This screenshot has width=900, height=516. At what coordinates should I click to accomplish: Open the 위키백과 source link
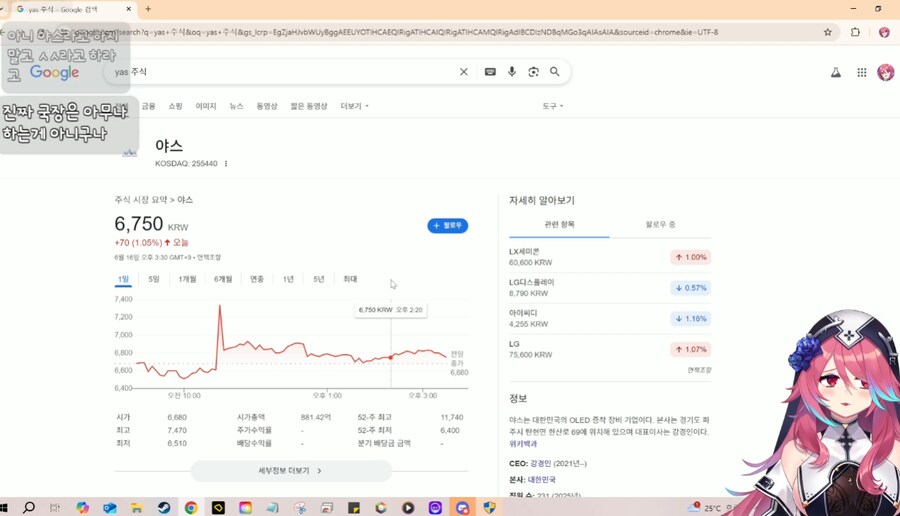coord(523,444)
